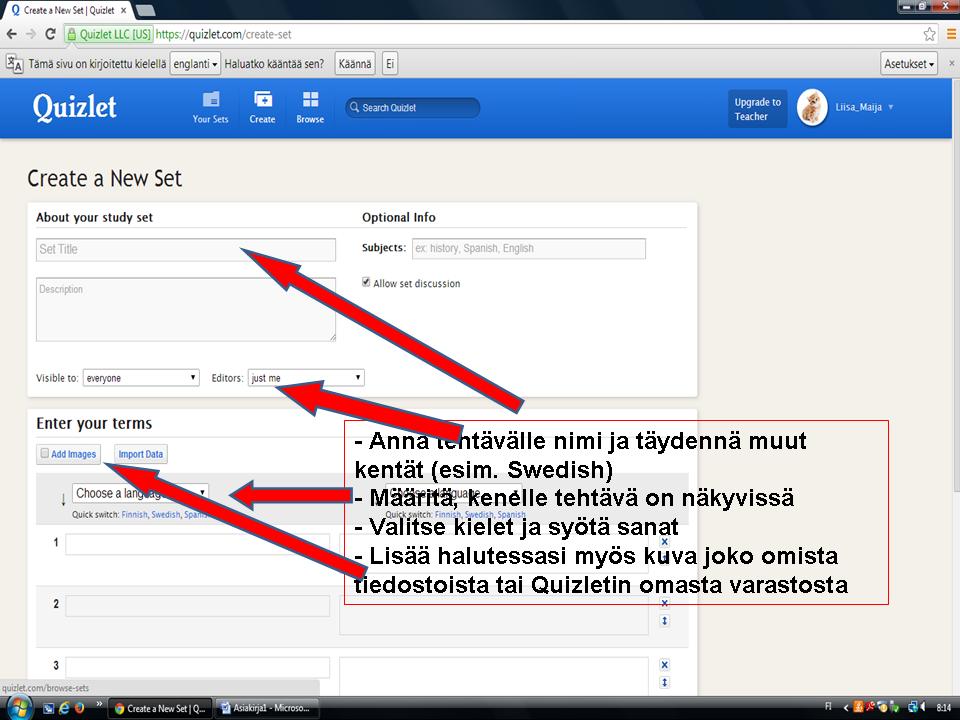
Task: Toggle Allow set discussion checkbox
Action: pyautogui.click(x=367, y=283)
